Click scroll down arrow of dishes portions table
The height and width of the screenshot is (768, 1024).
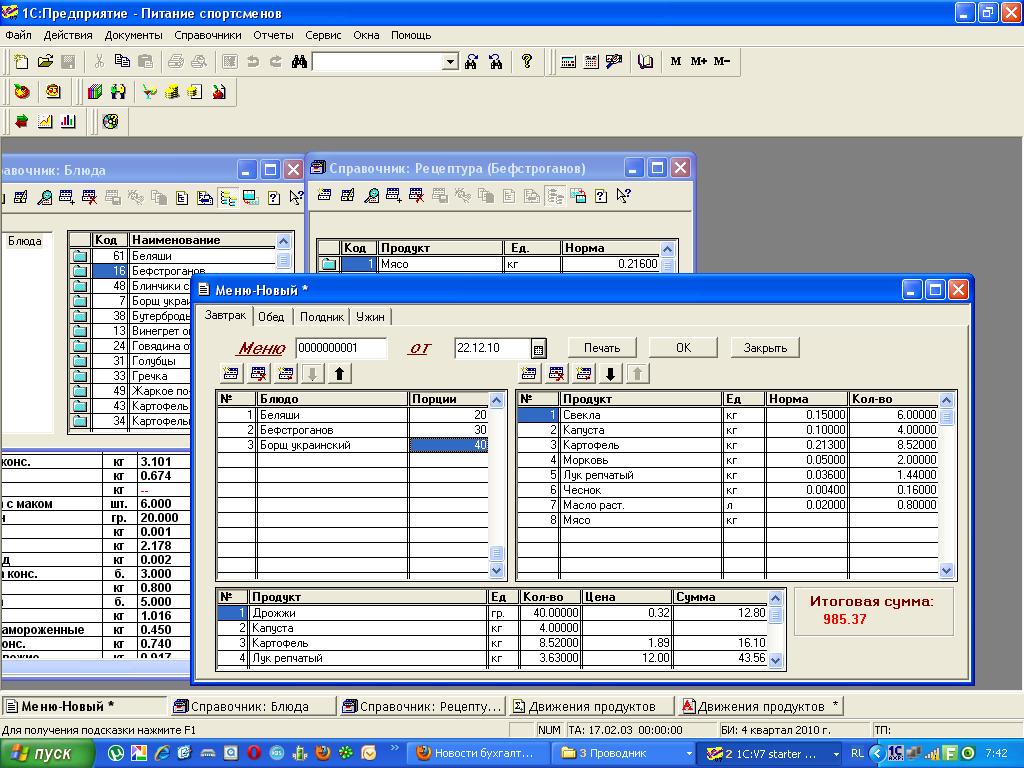coord(496,570)
